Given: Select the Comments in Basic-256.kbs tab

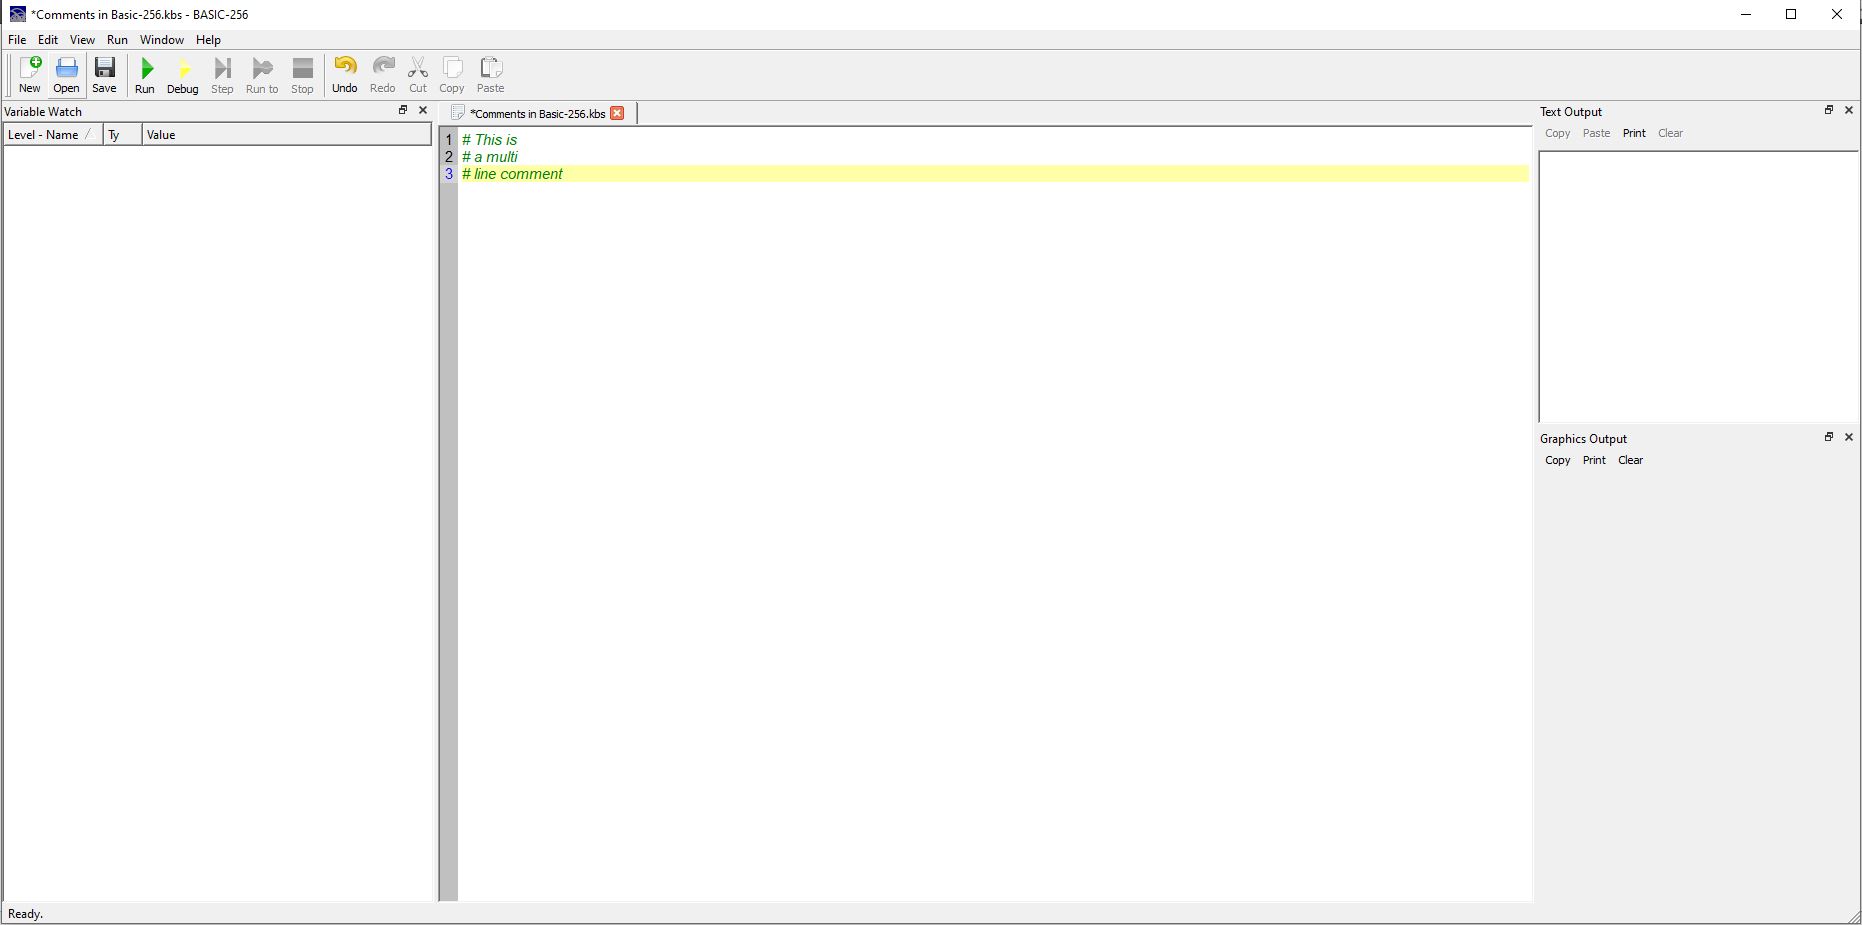Looking at the screenshot, I should click(x=536, y=114).
